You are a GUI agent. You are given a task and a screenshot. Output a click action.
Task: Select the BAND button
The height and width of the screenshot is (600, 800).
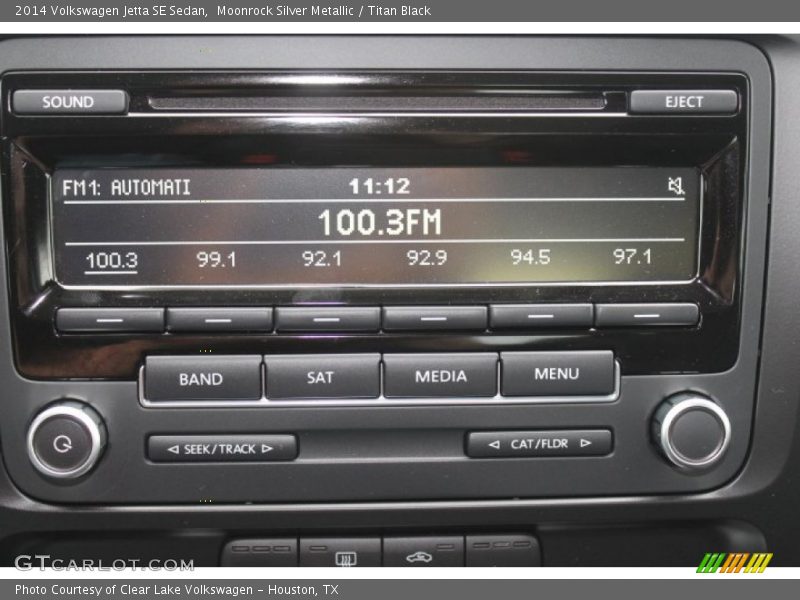tap(203, 378)
